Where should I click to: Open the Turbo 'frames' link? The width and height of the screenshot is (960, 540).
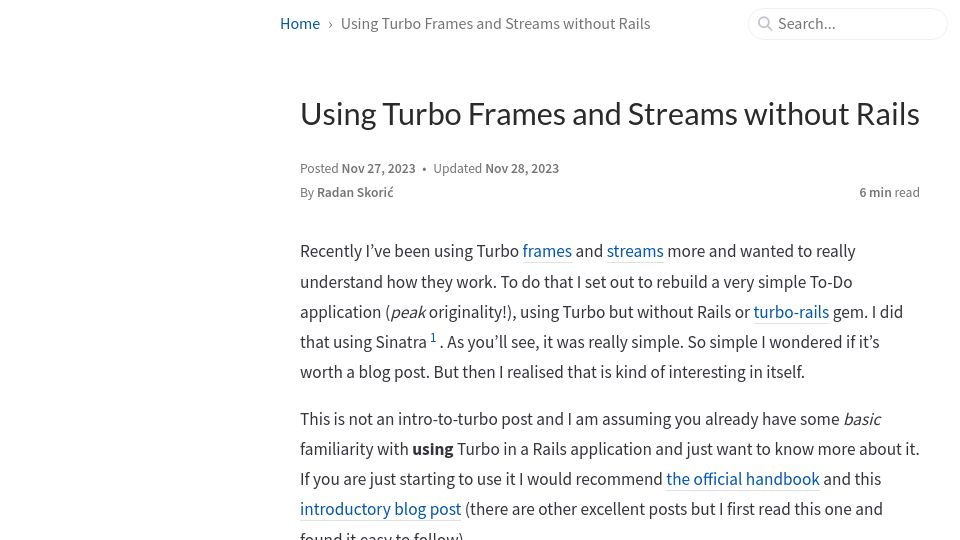pos(547,252)
